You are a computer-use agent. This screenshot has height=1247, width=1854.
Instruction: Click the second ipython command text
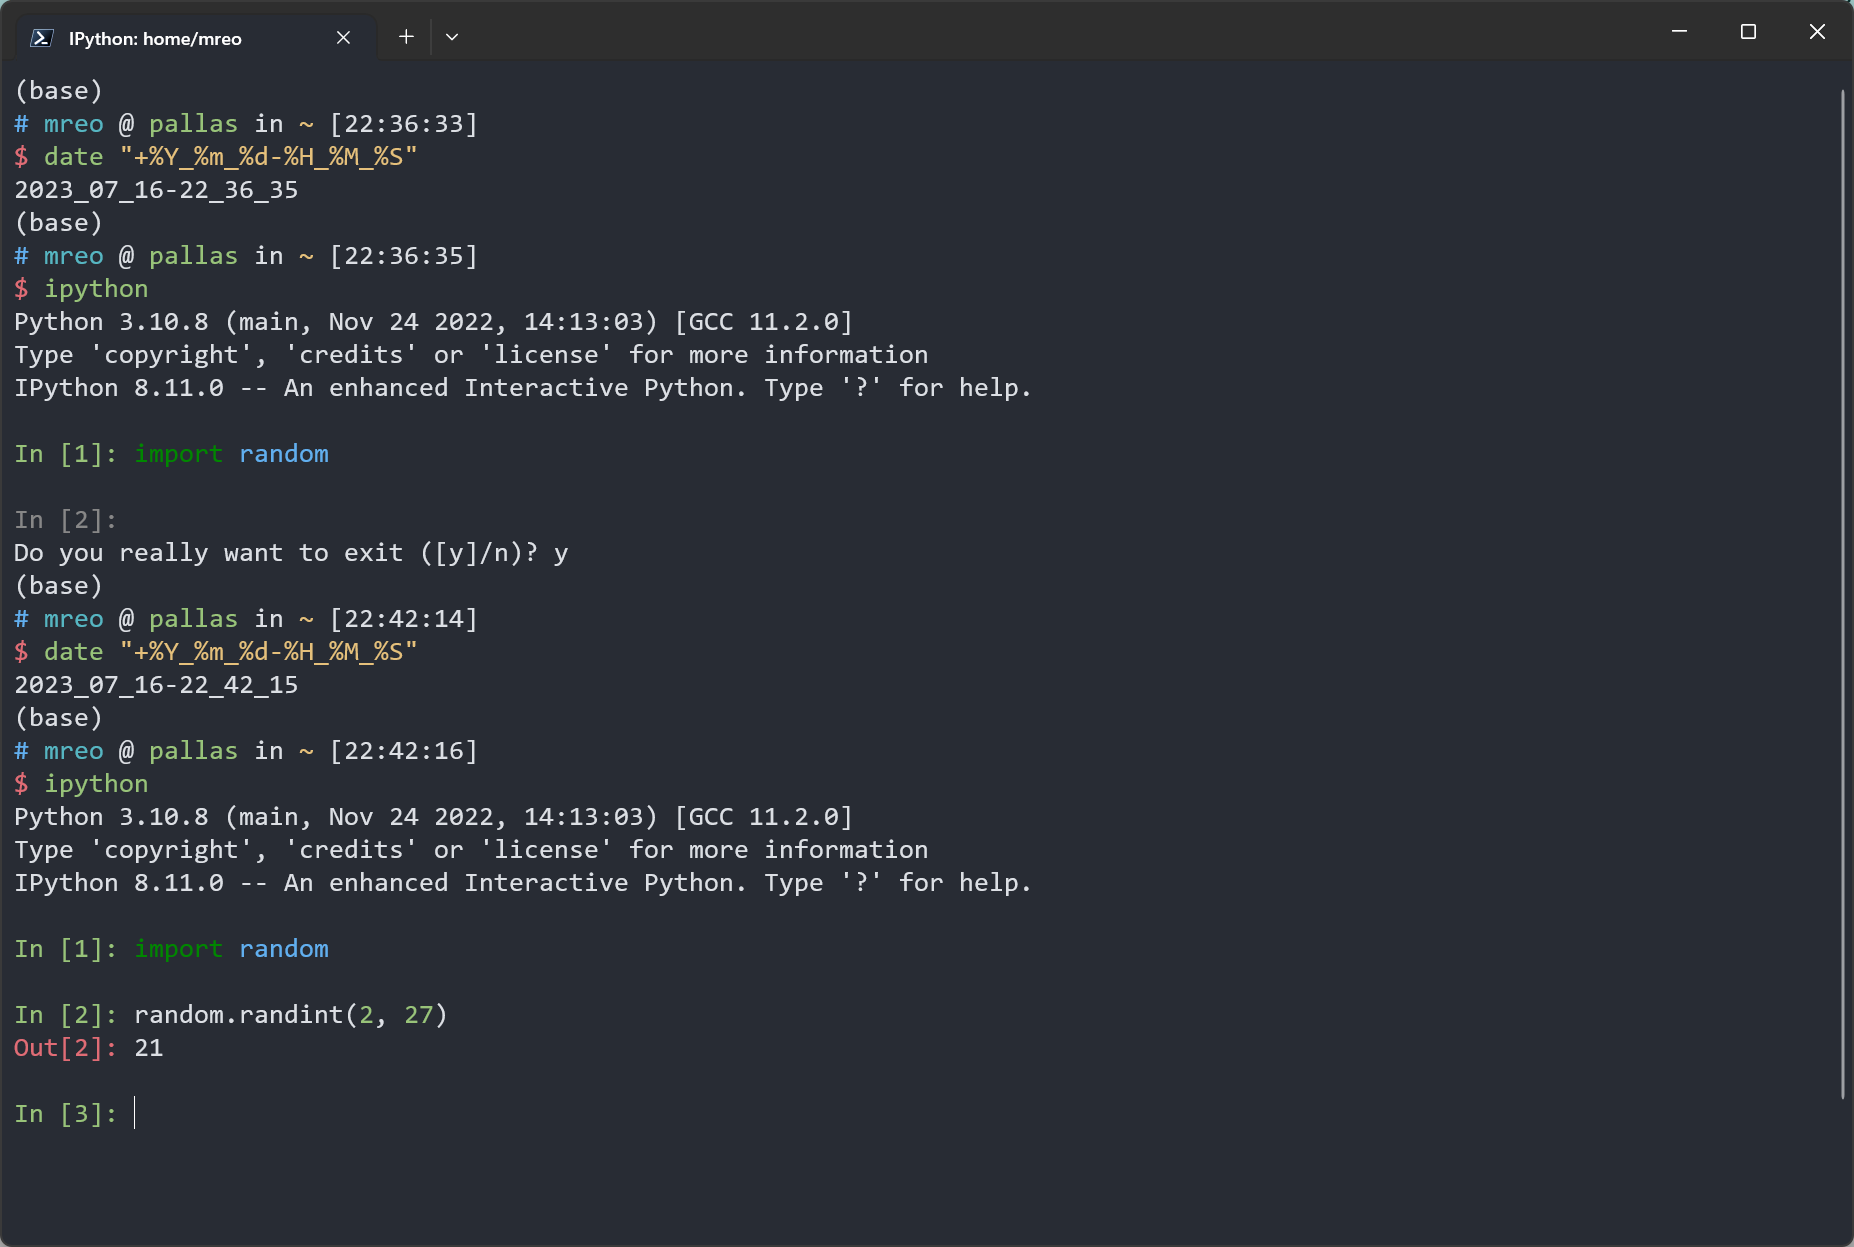pos(95,783)
